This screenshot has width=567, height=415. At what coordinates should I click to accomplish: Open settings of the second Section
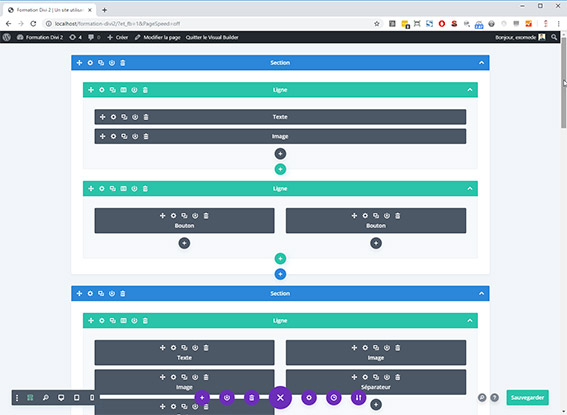pos(90,293)
